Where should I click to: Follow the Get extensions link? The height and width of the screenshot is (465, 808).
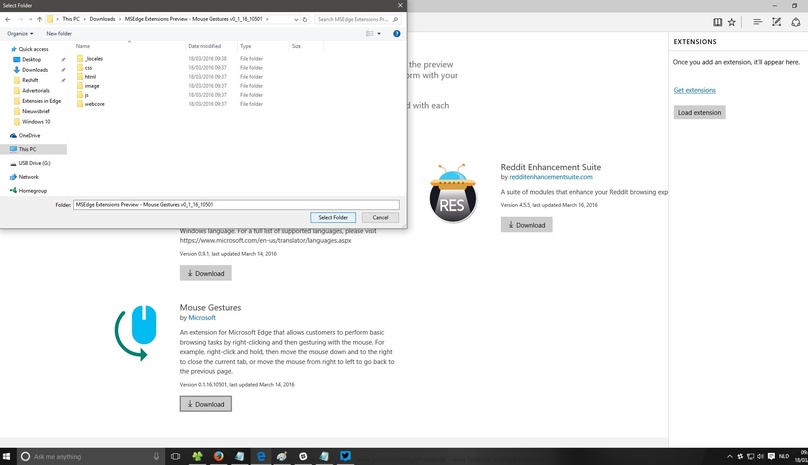(x=695, y=90)
